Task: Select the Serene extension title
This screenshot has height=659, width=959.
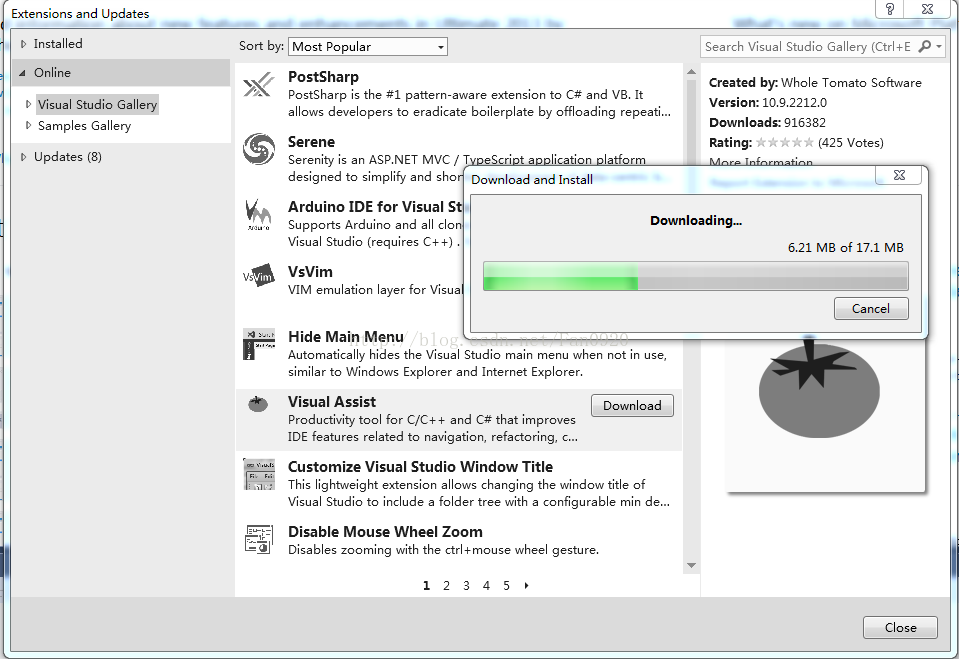Action: (x=311, y=142)
